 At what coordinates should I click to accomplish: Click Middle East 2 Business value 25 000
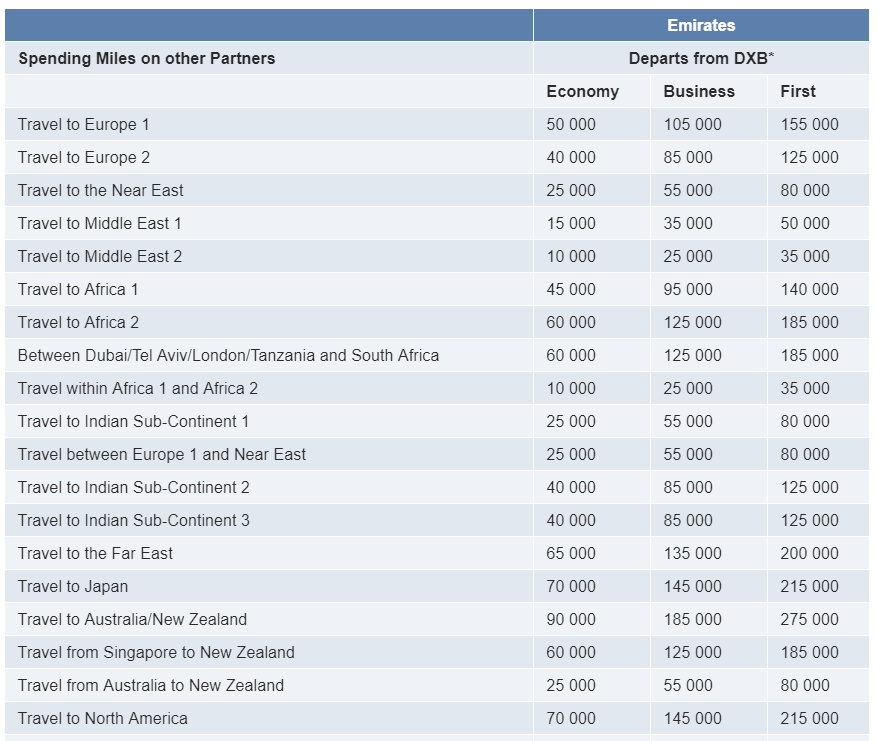pos(688,257)
